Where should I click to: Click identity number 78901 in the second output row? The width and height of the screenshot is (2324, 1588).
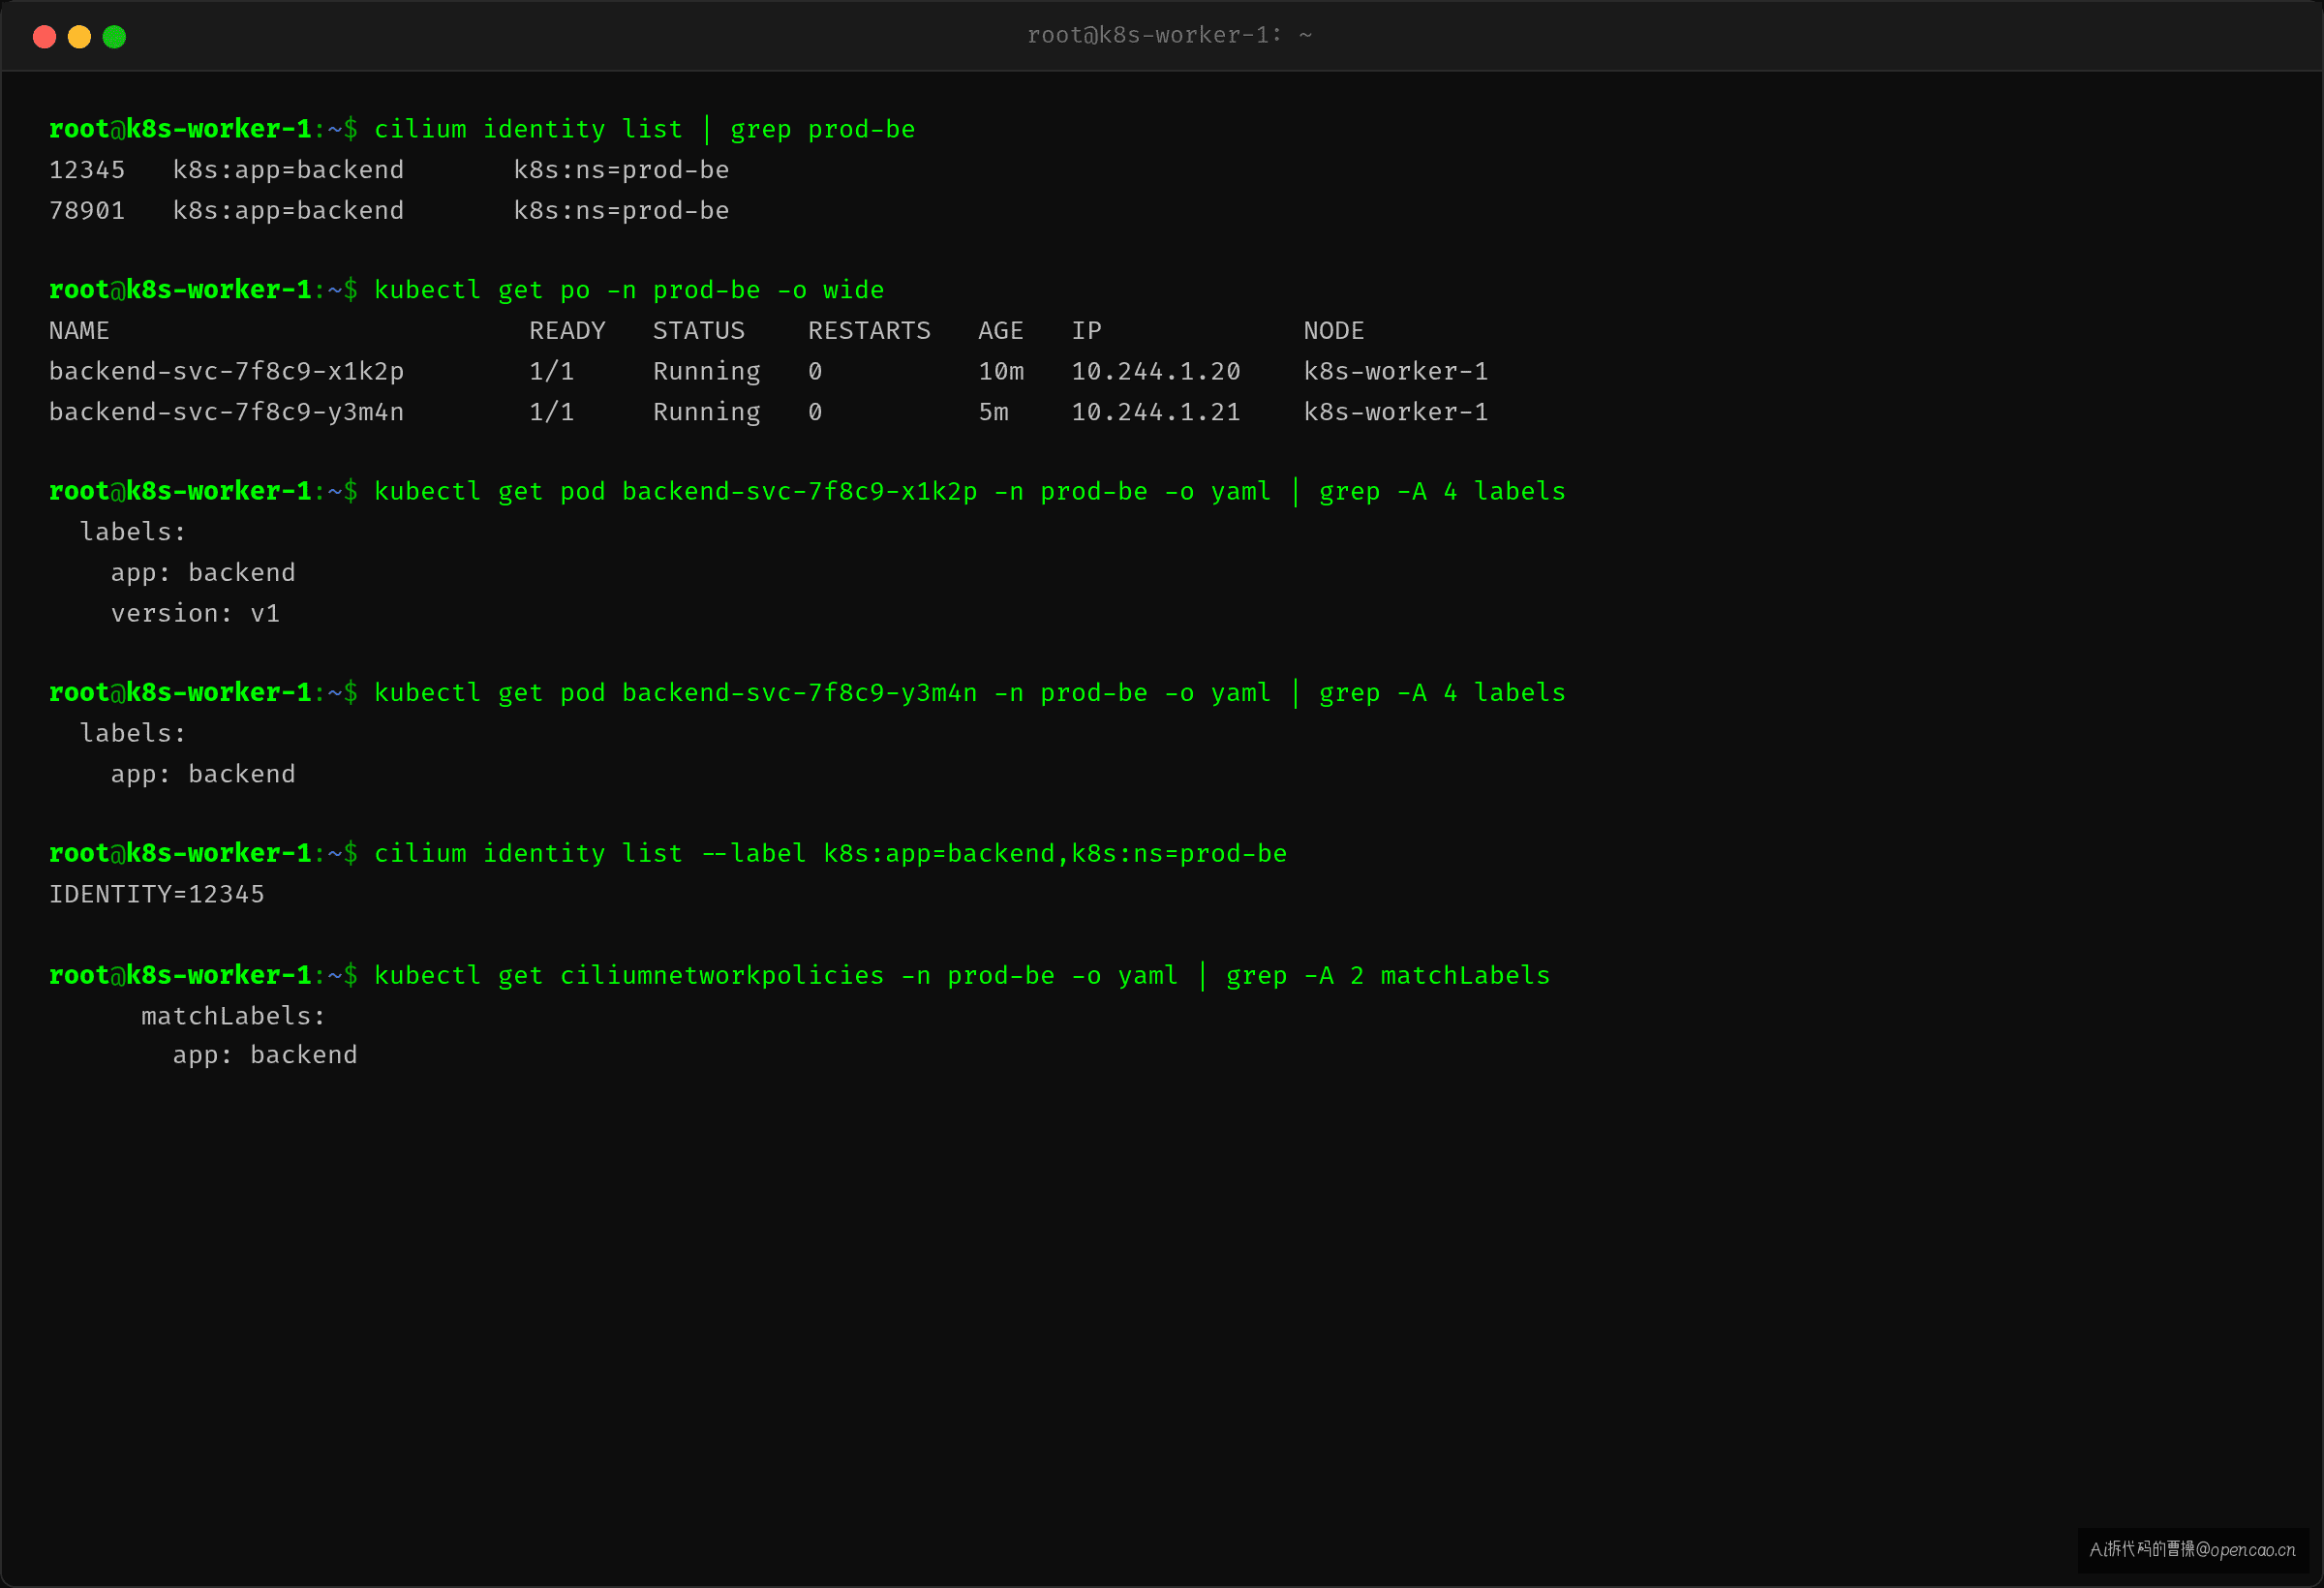pyautogui.click(x=87, y=211)
